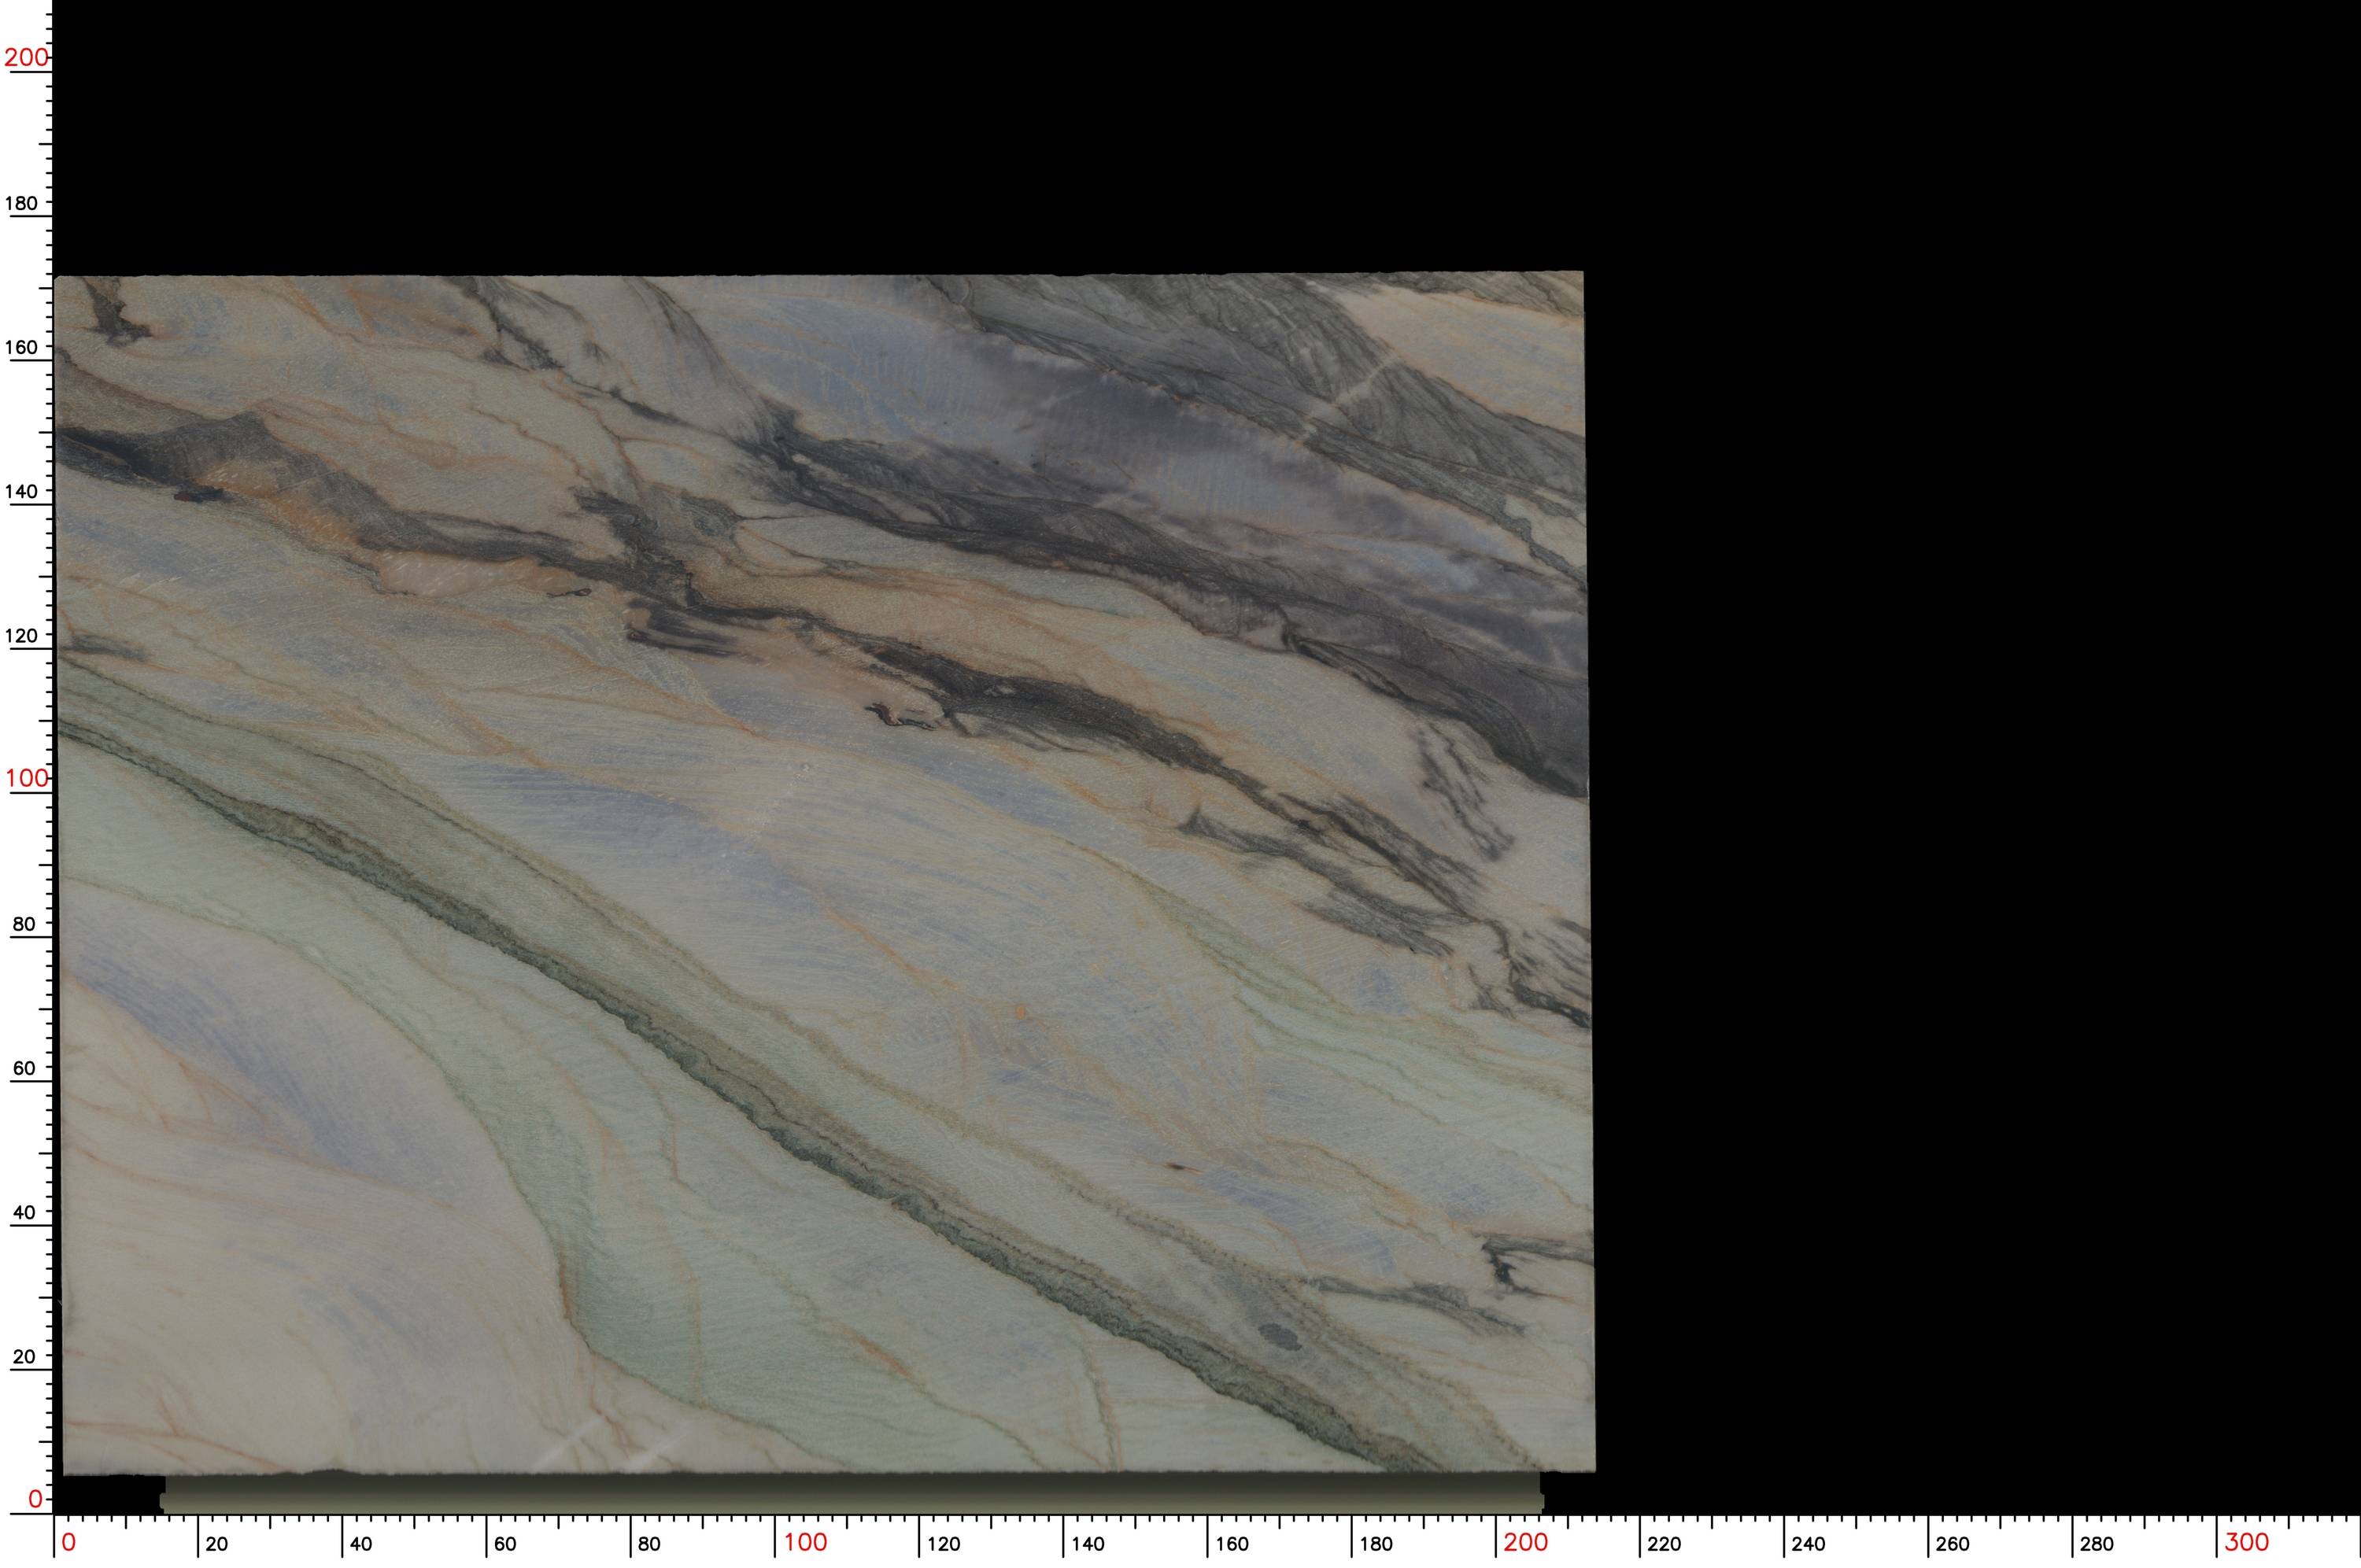Click the 60 label on the vertical ruler

pos(24,1068)
